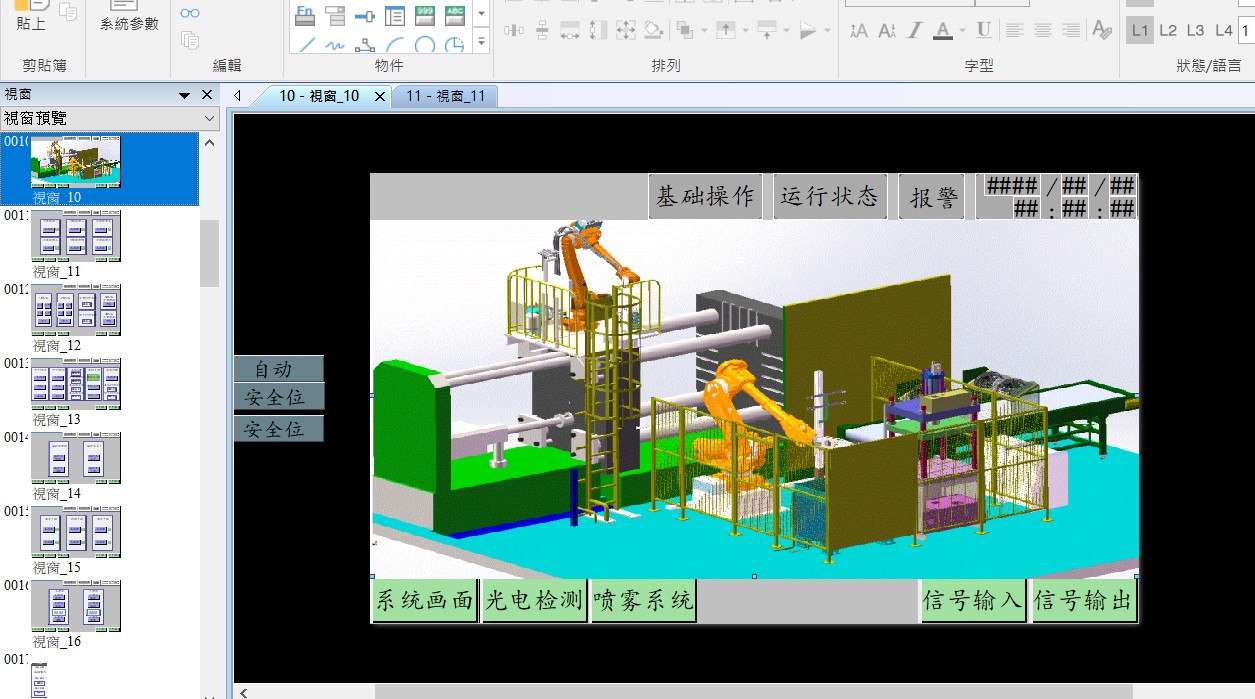The width and height of the screenshot is (1255, 699).
Task: Toggle underline font style
Action: [983, 31]
